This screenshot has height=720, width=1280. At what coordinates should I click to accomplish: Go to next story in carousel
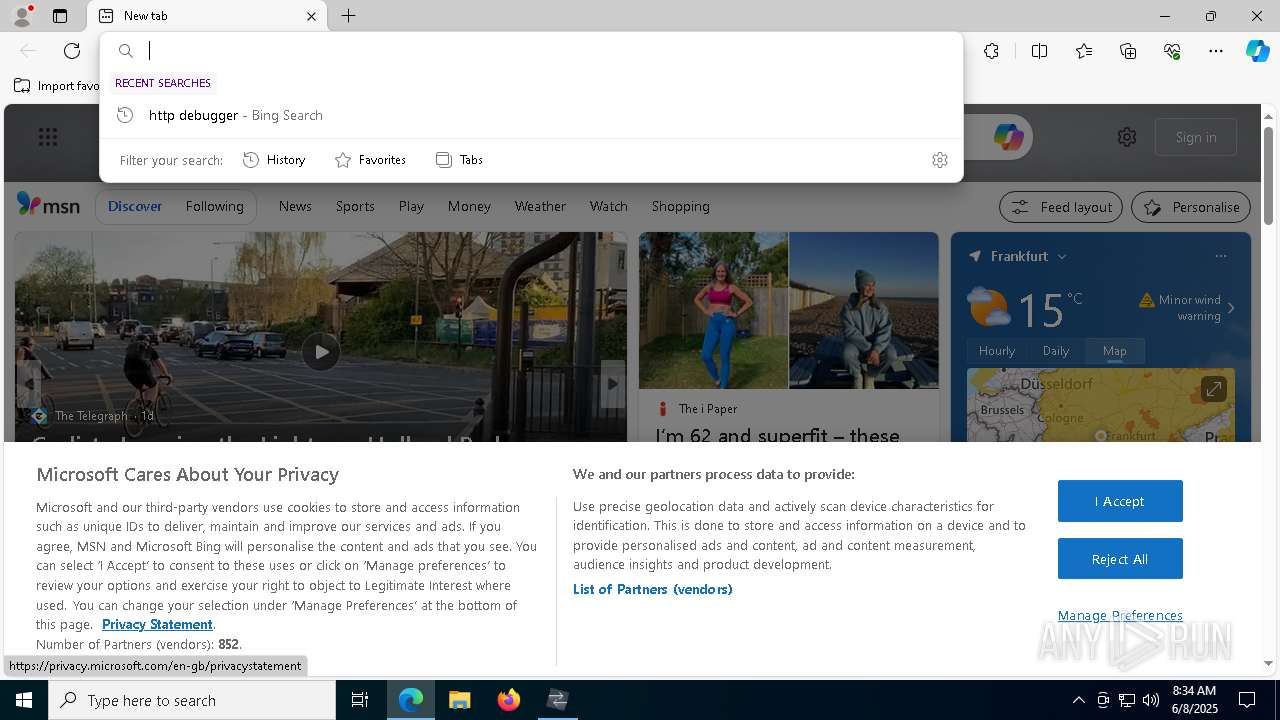[612, 383]
